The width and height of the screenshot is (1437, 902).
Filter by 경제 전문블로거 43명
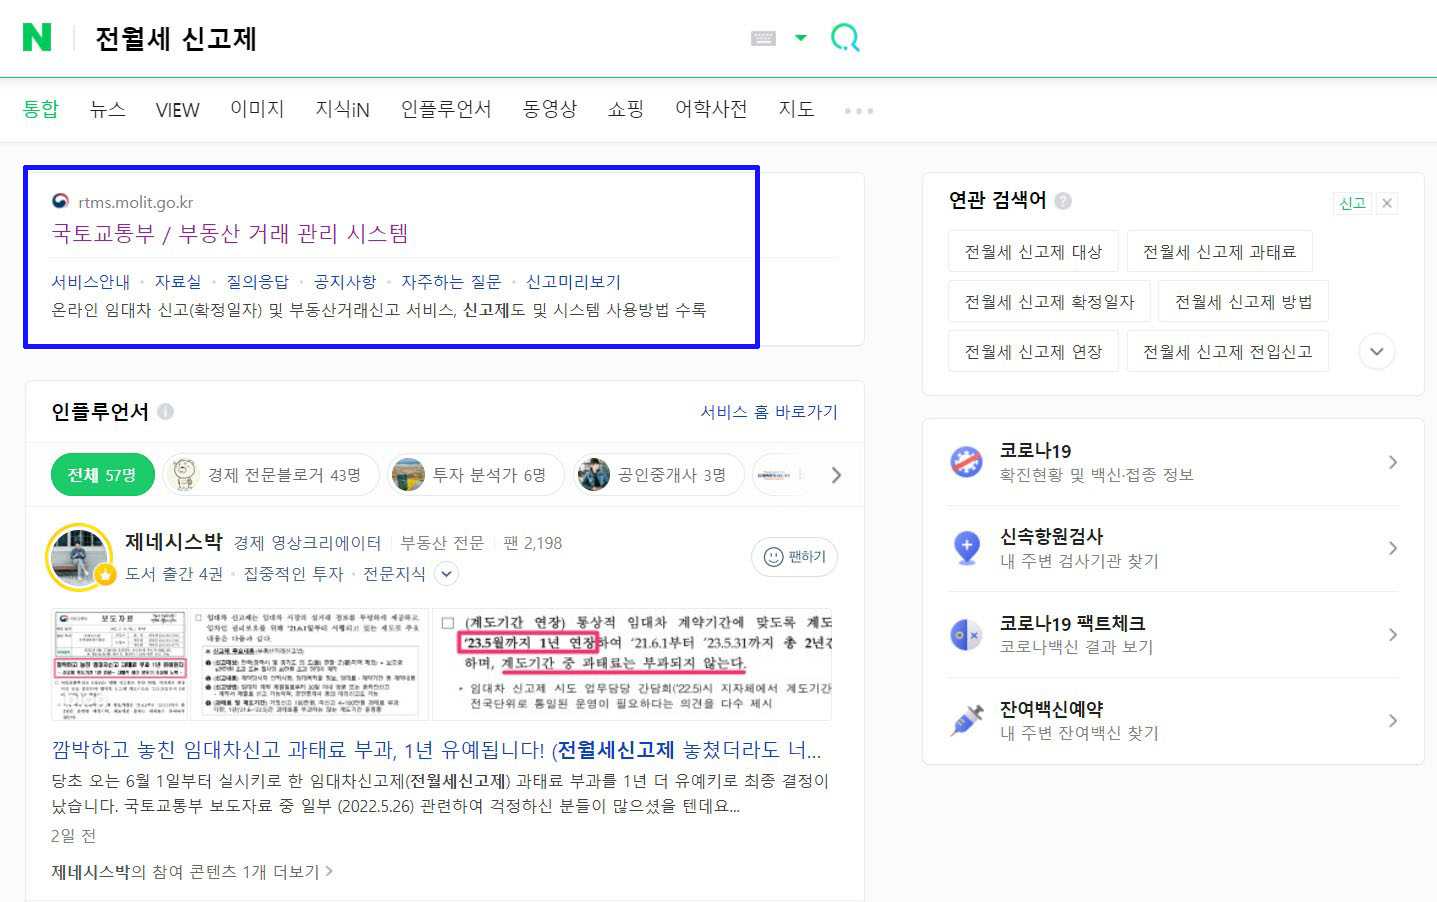(272, 475)
